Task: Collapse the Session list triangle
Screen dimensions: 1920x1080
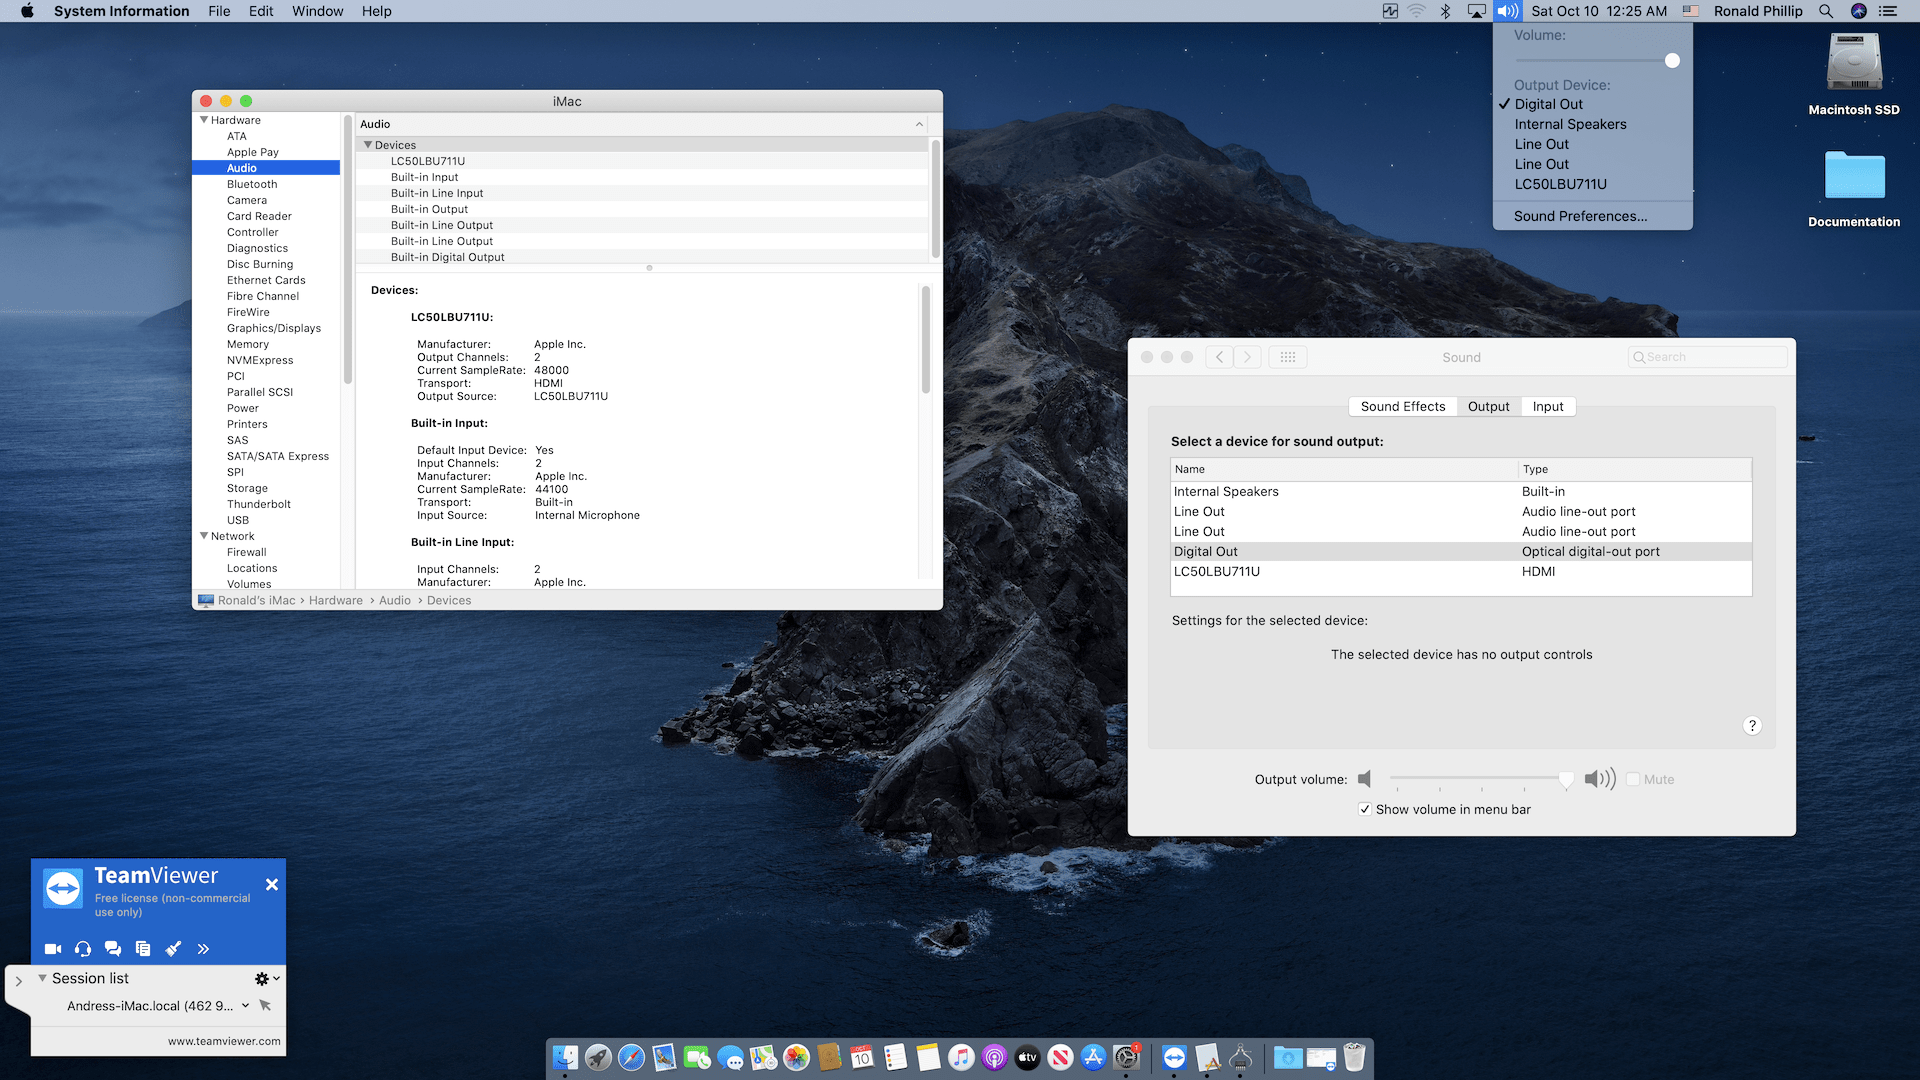Action: [43, 978]
